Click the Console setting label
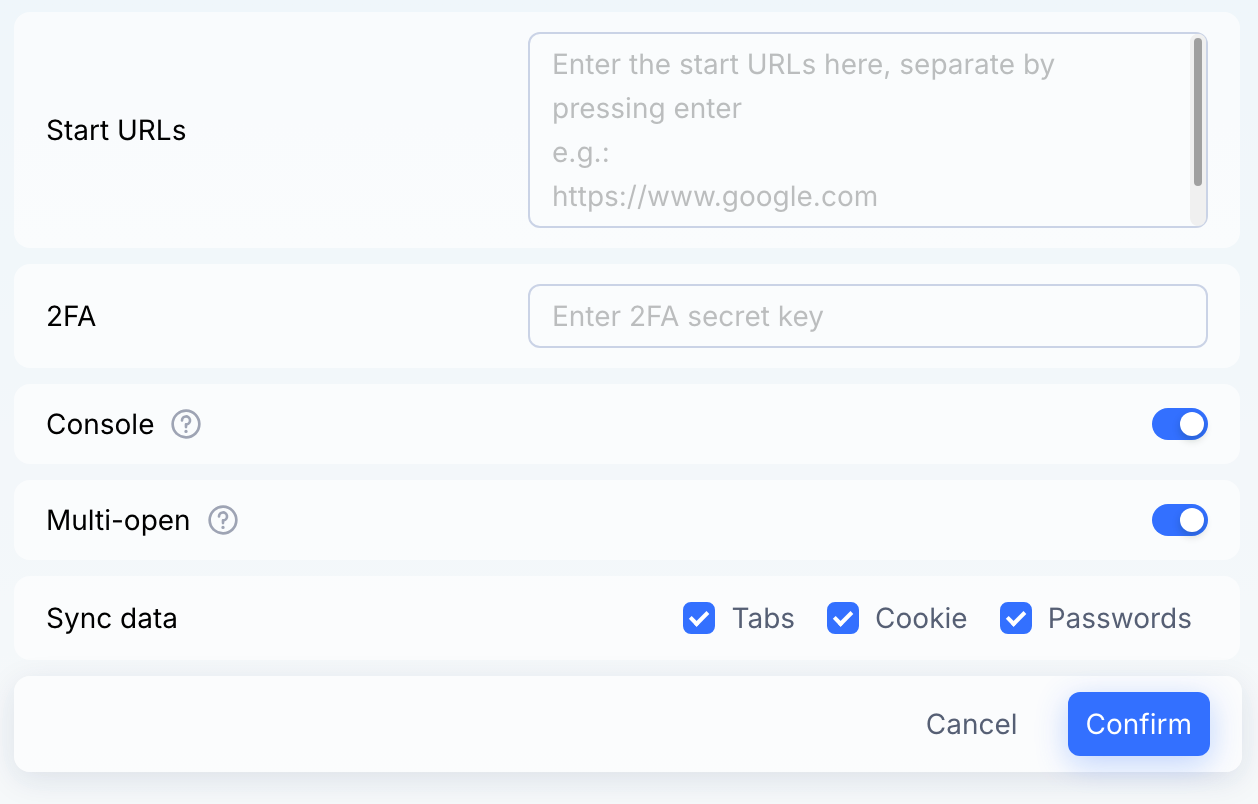 click(x=101, y=425)
